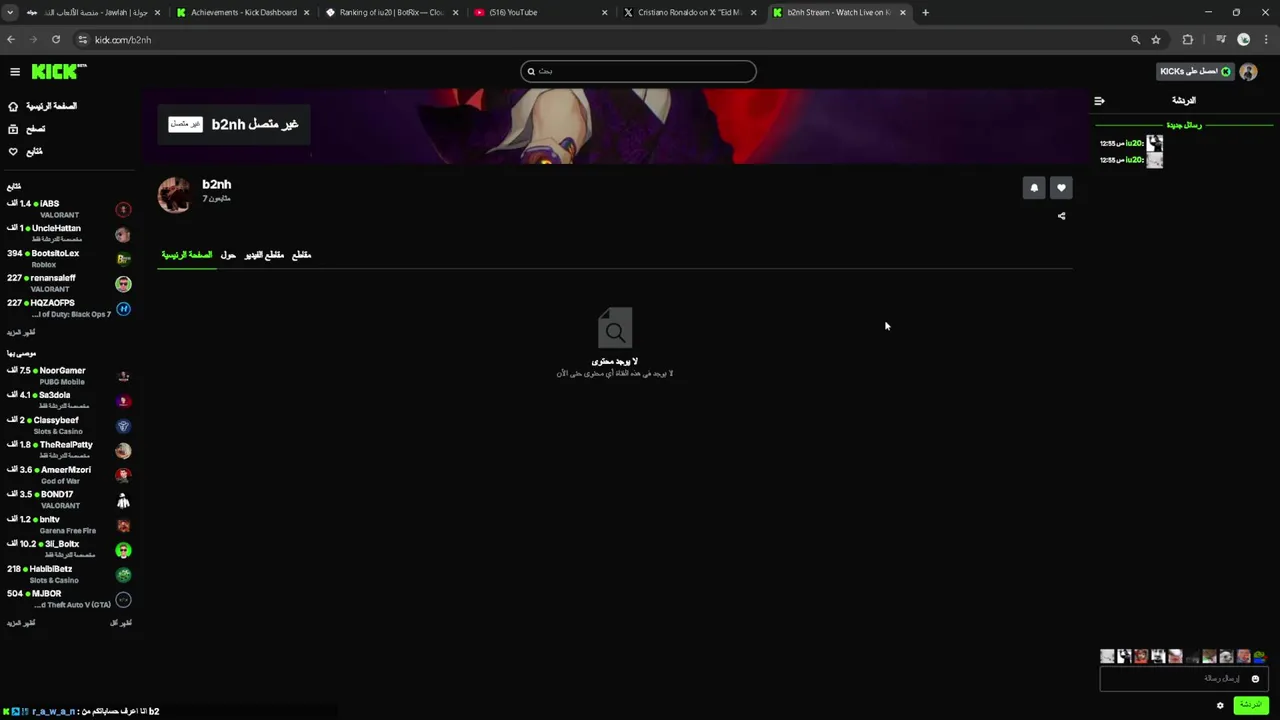Select the مقاطع (Clips) channel tab
1280x720 pixels.
tap(301, 255)
